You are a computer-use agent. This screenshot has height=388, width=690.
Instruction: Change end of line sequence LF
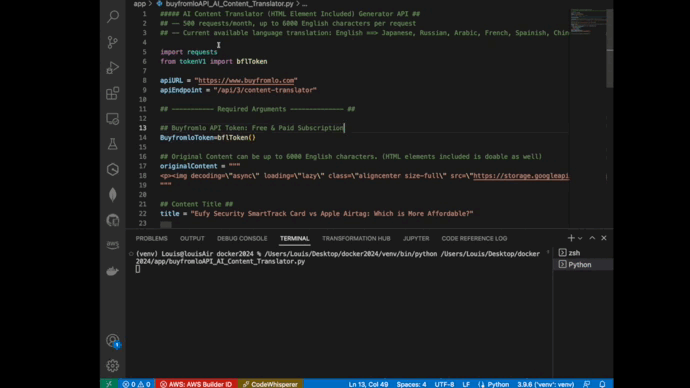pyautogui.click(x=466, y=384)
